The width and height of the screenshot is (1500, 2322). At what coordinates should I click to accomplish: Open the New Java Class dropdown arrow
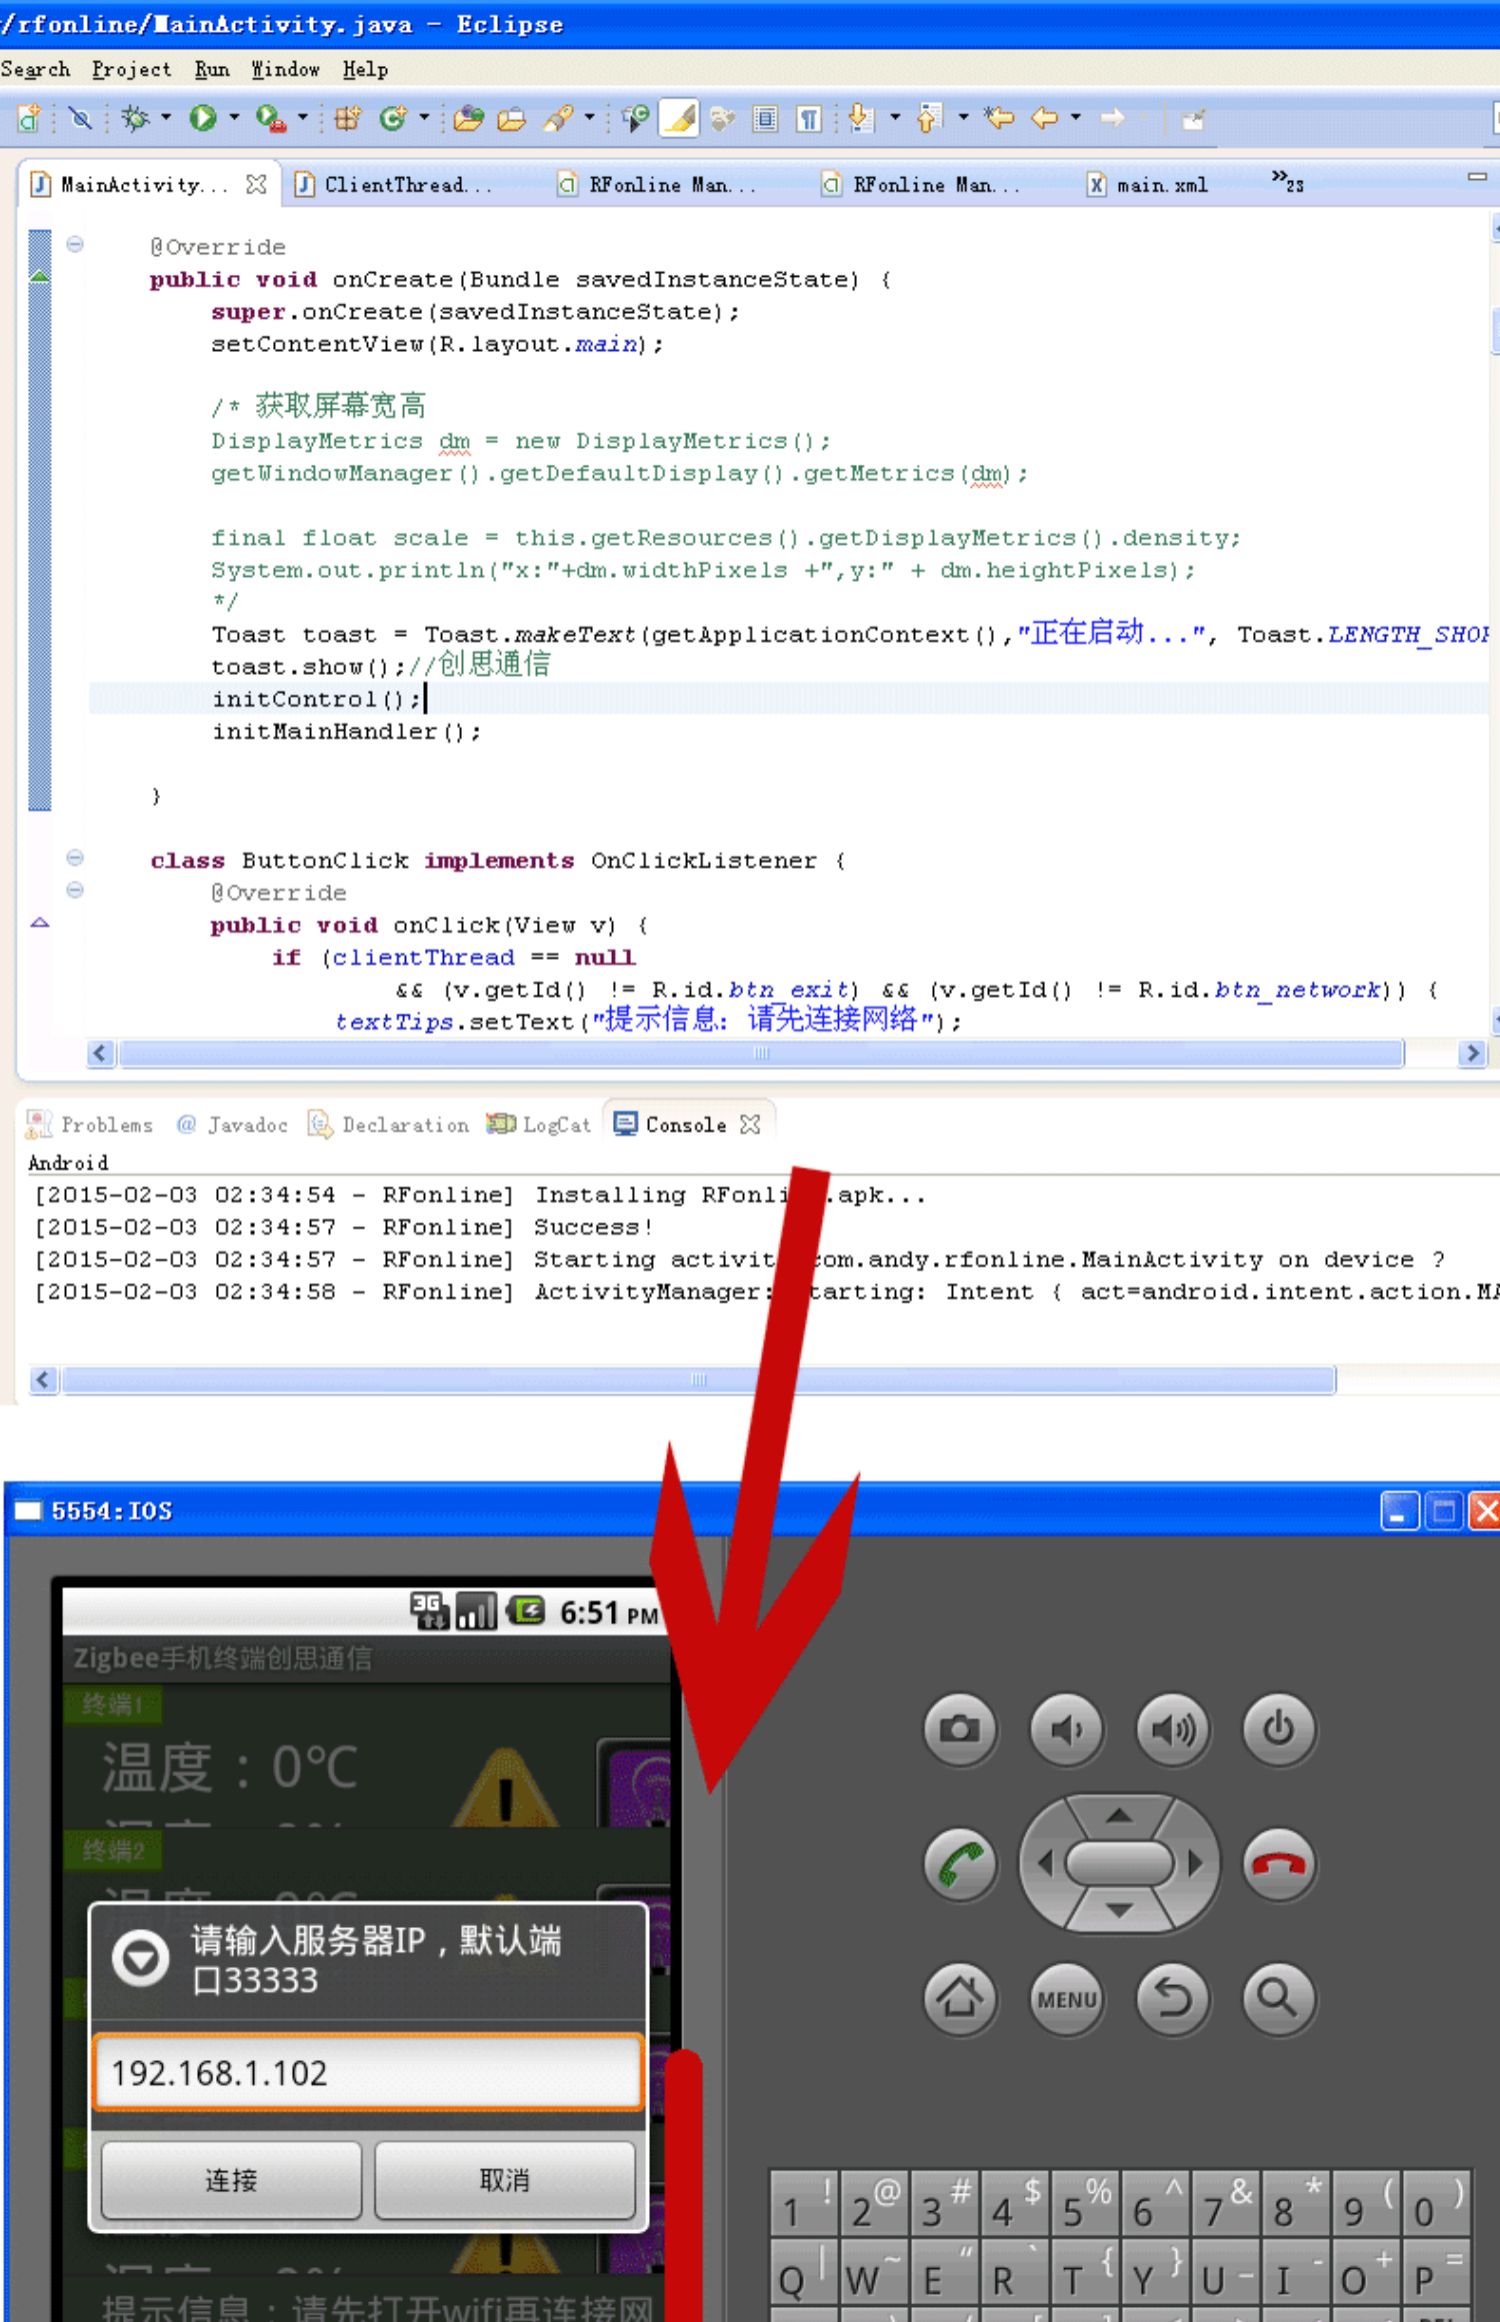point(424,117)
